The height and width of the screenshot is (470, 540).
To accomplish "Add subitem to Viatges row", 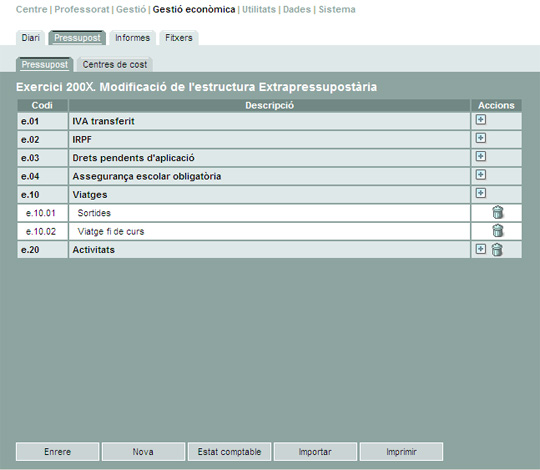I will click(481, 193).
